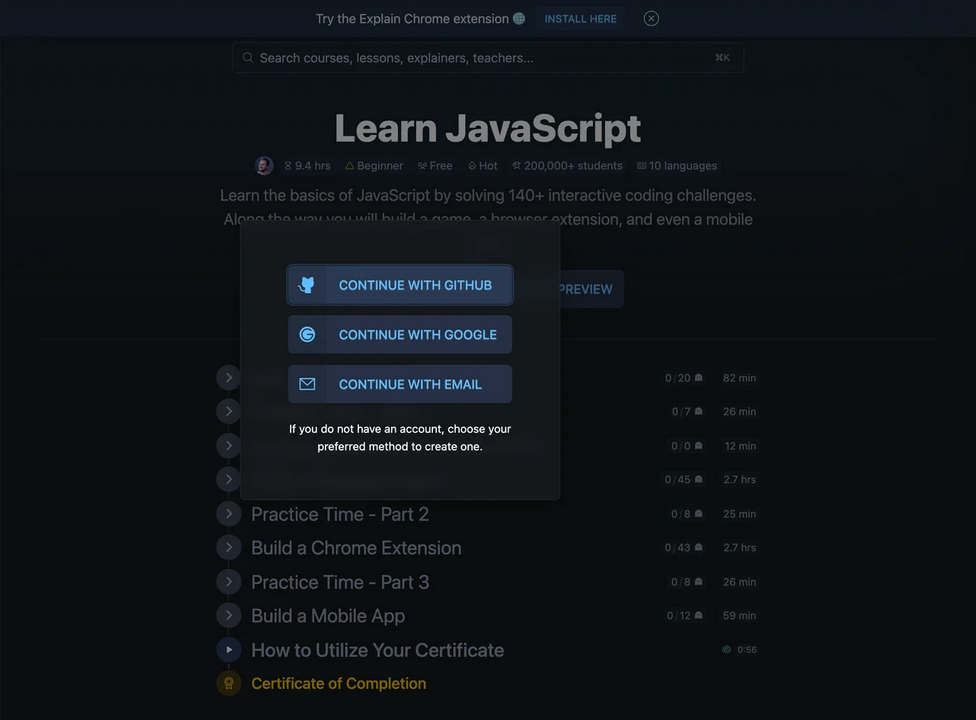Click the globe icon in the banner

pos(518,19)
